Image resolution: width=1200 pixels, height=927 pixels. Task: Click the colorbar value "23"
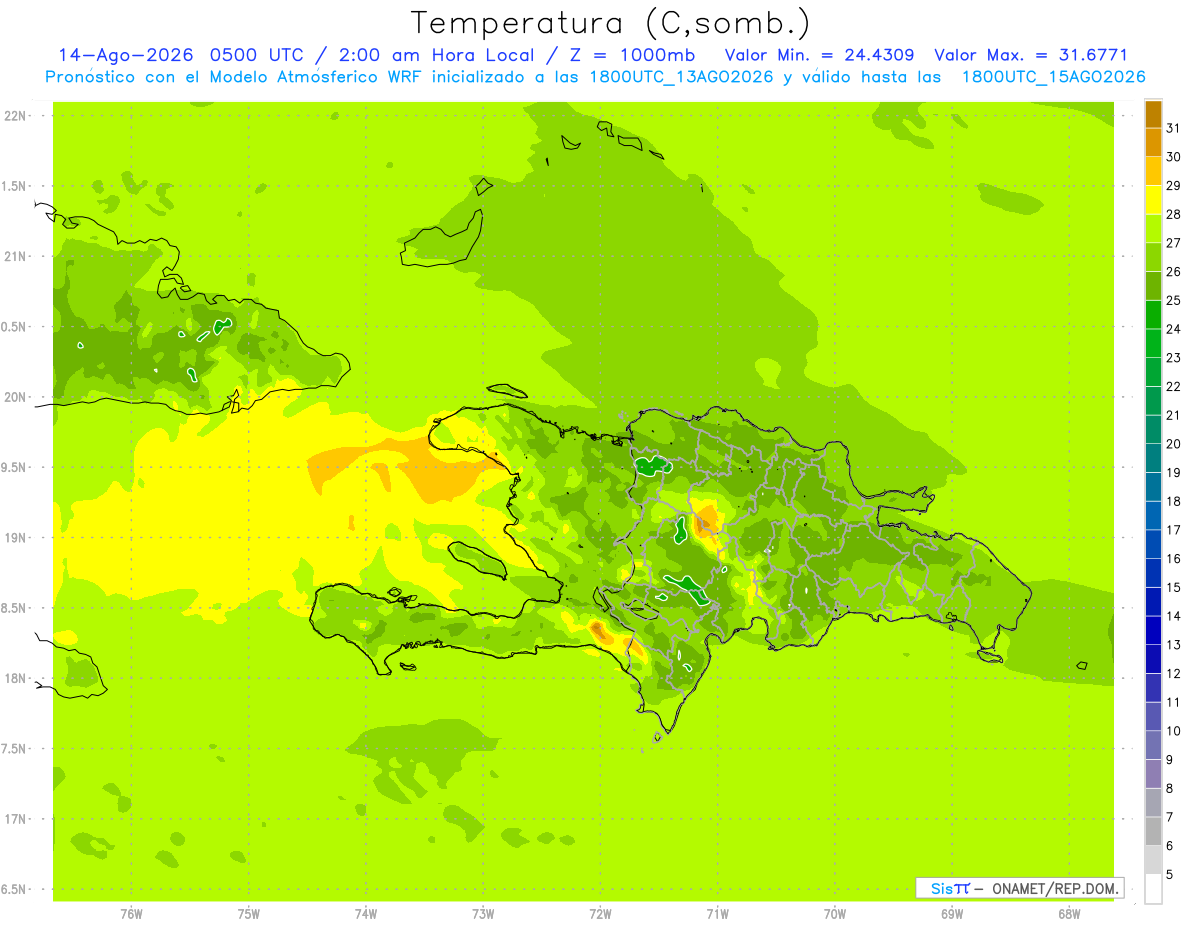[x=1175, y=358]
